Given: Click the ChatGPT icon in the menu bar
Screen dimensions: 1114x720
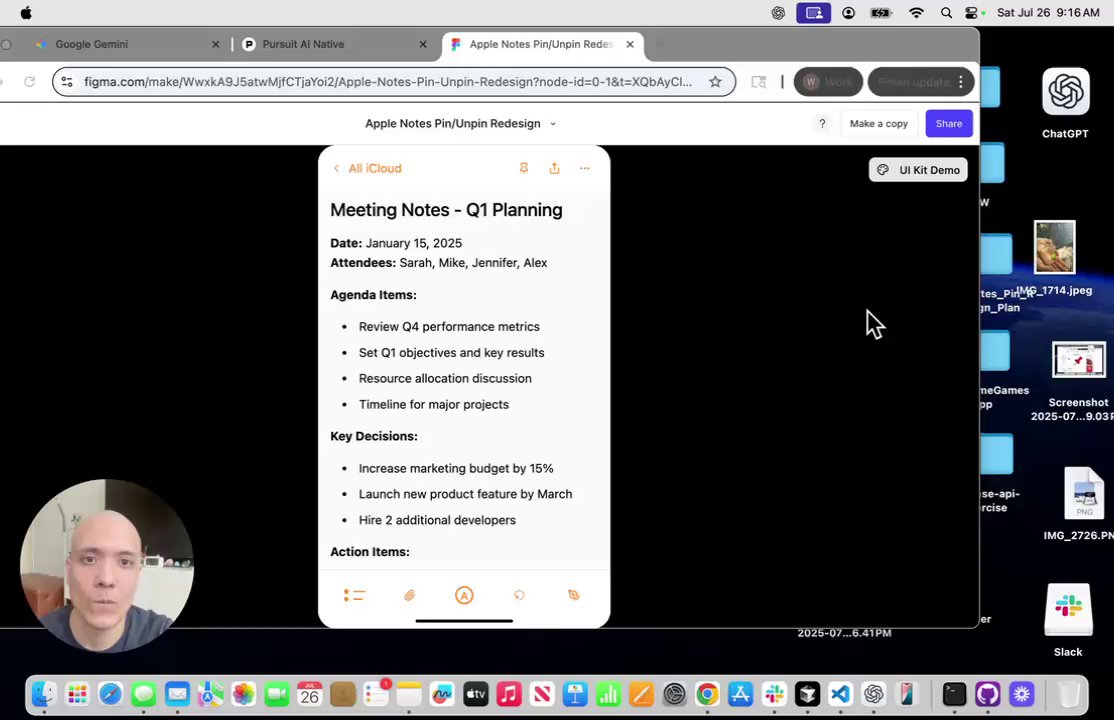Looking at the screenshot, I should tap(778, 13).
